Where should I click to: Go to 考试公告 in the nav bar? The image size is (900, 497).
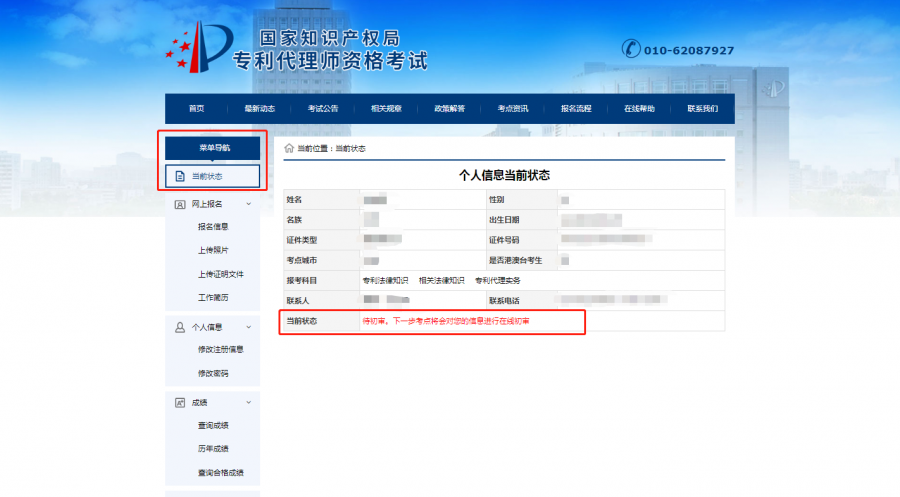click(x=323, y=108)
